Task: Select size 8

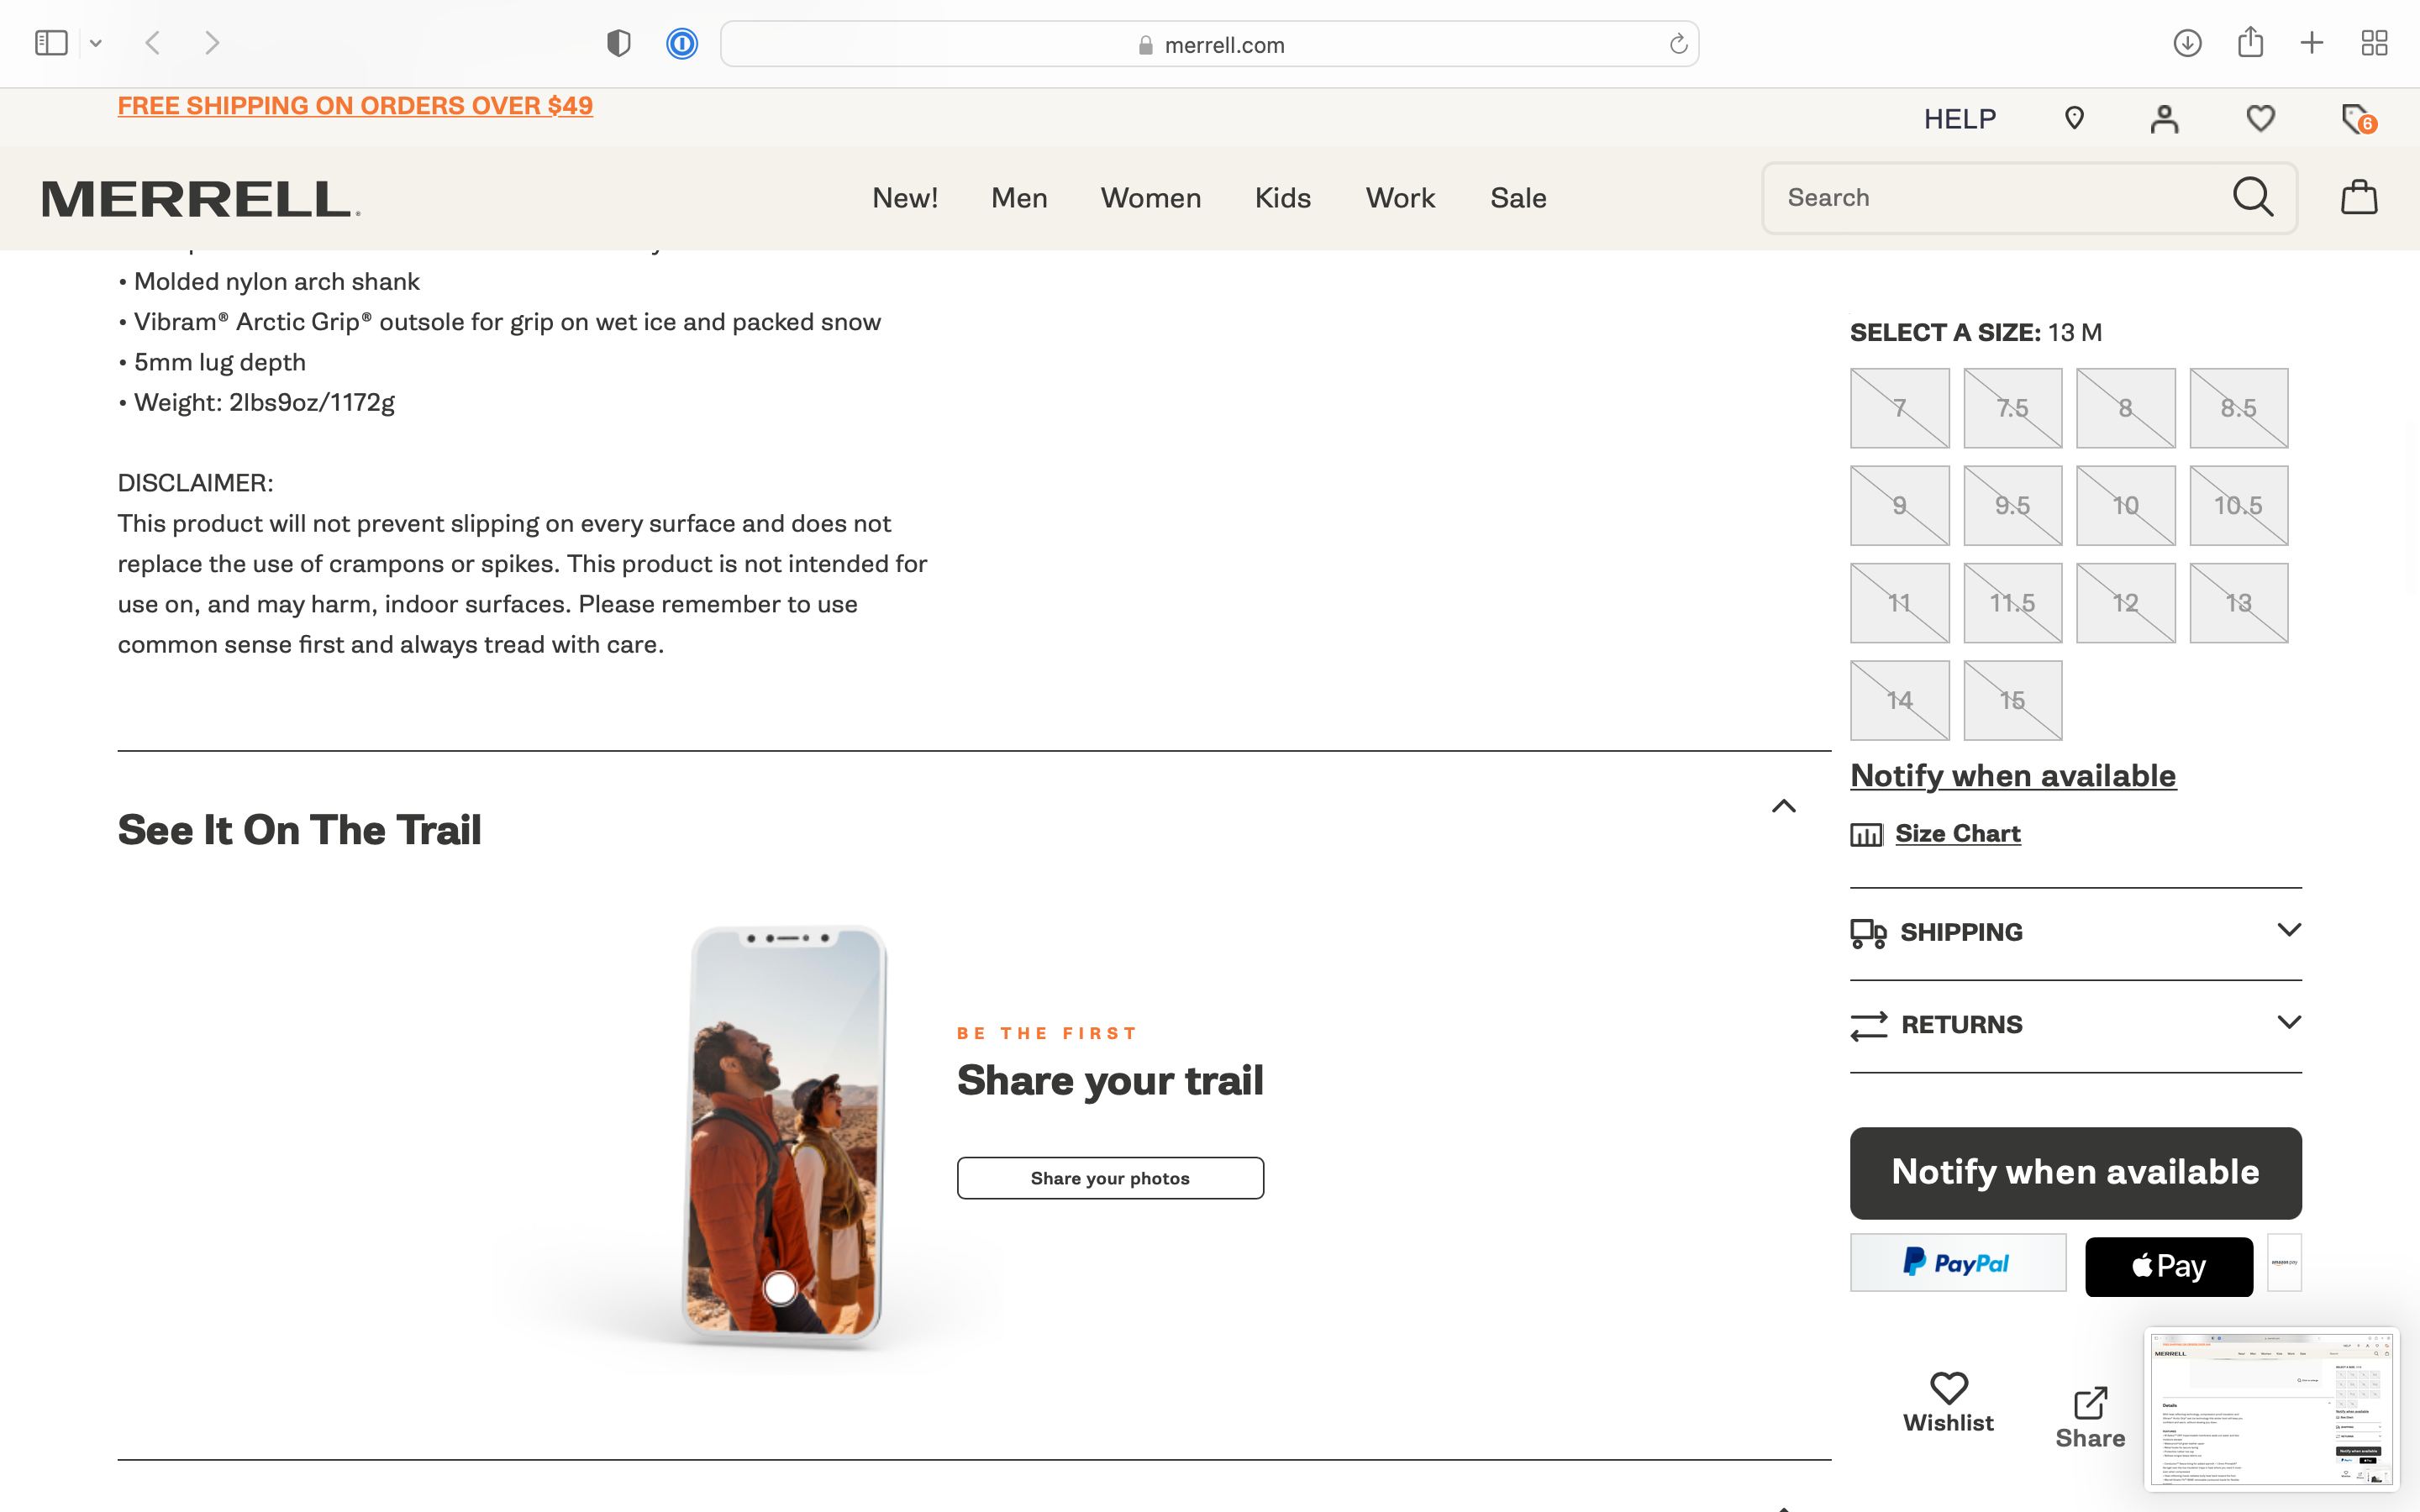Action: tap(2126, 408)
